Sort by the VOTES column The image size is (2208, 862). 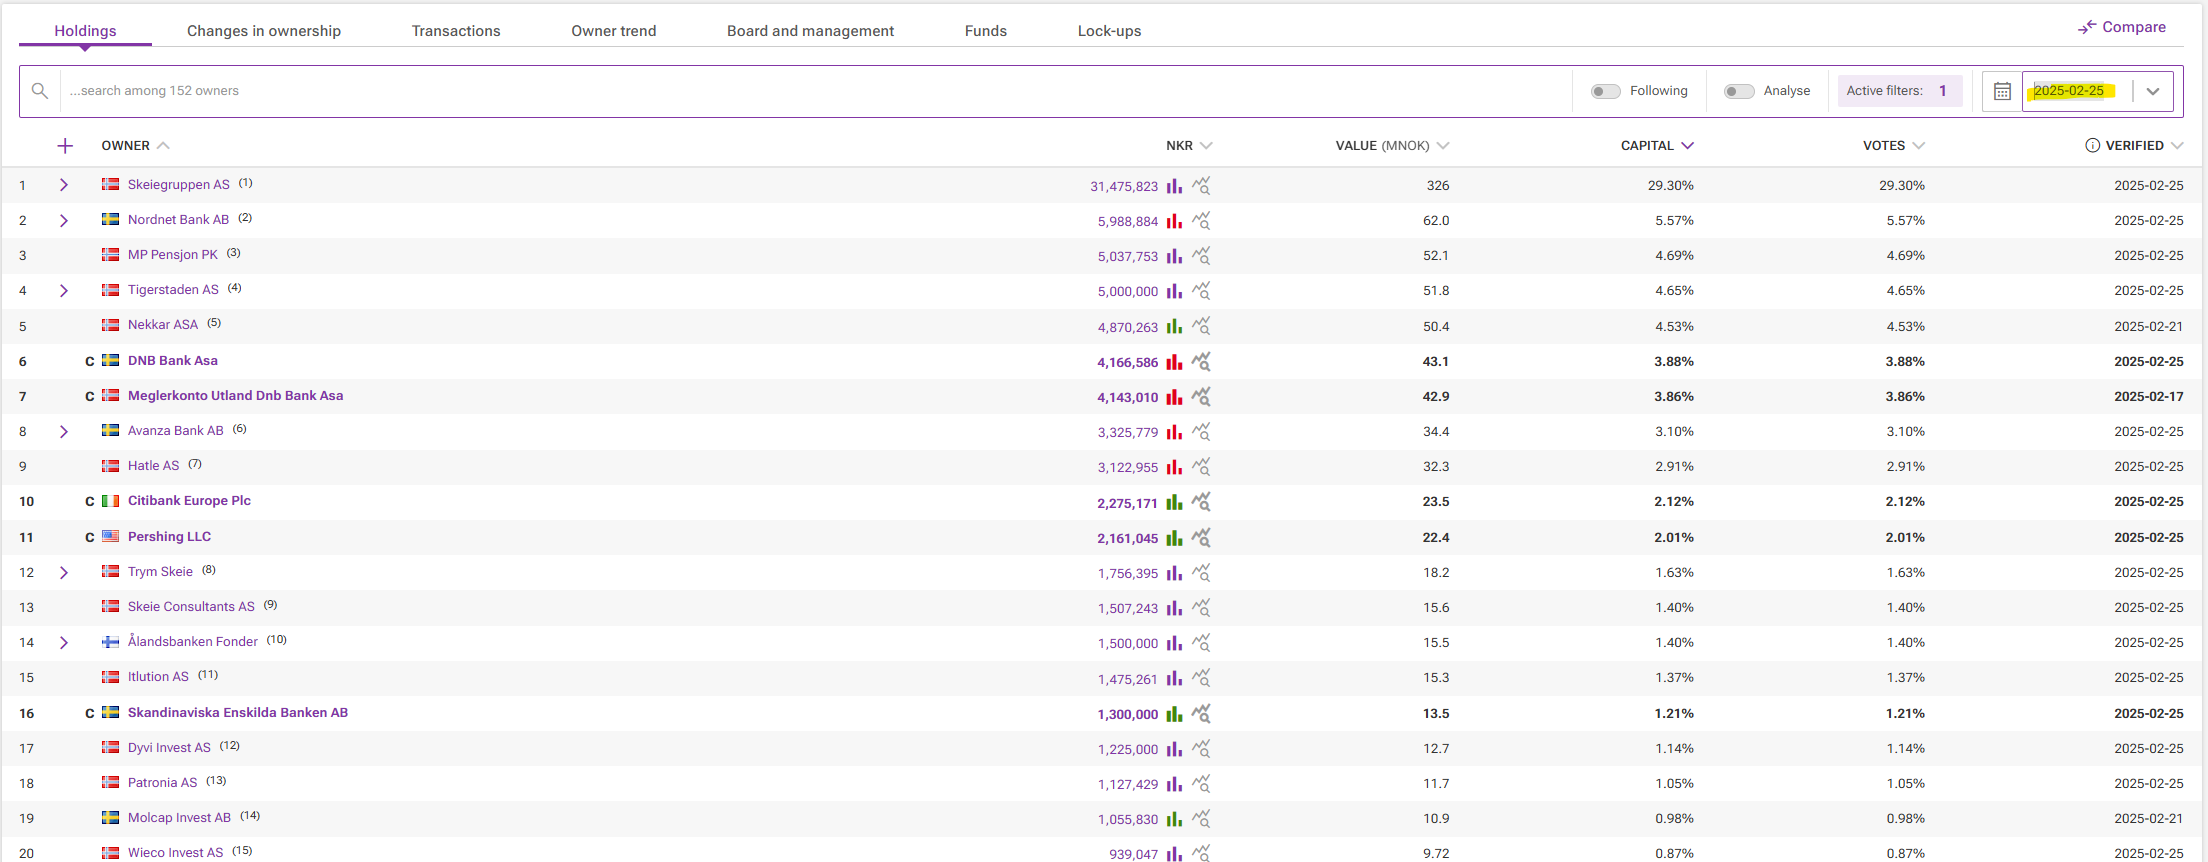click(x=1893, y=146)
